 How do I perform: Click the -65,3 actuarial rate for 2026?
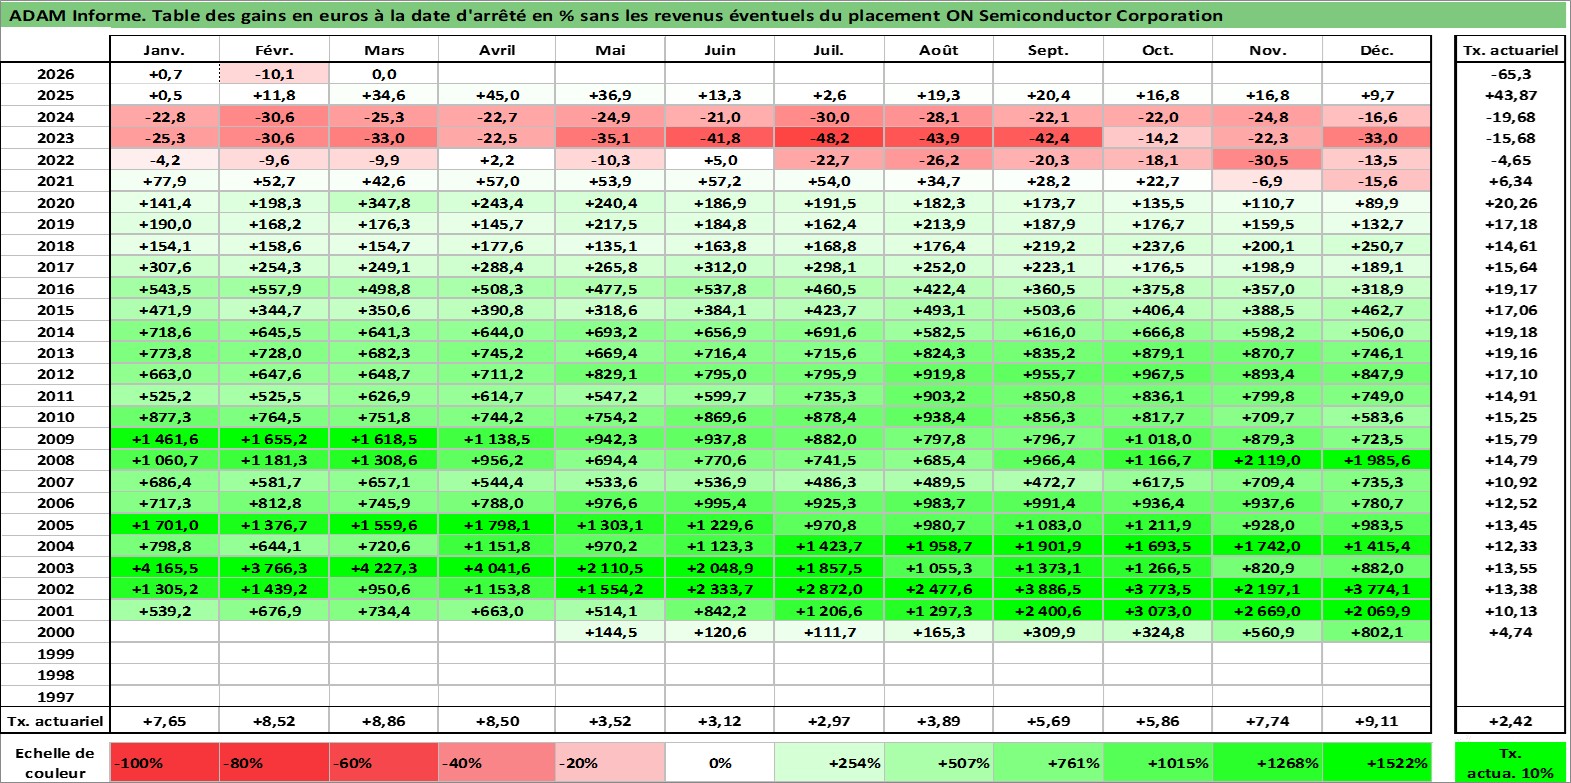click(1510, 74)
